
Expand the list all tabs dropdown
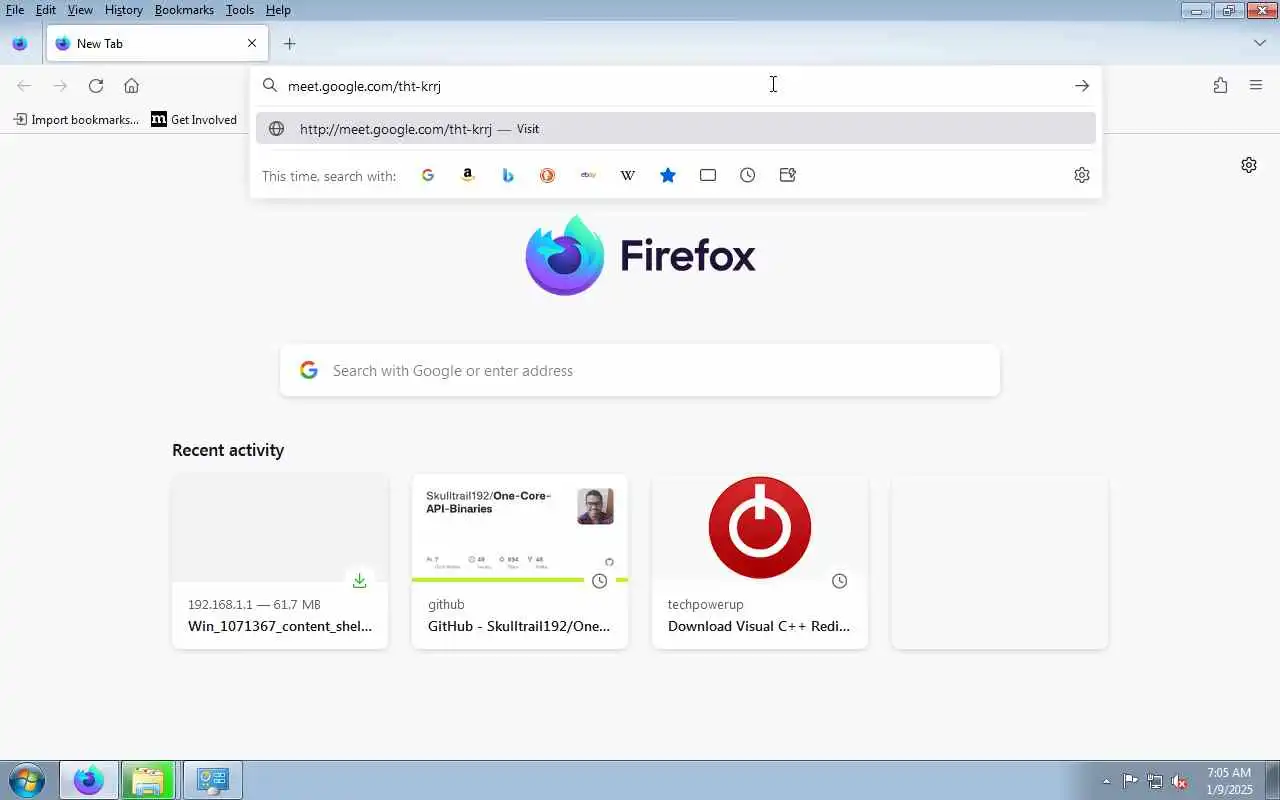(1260, 43)
